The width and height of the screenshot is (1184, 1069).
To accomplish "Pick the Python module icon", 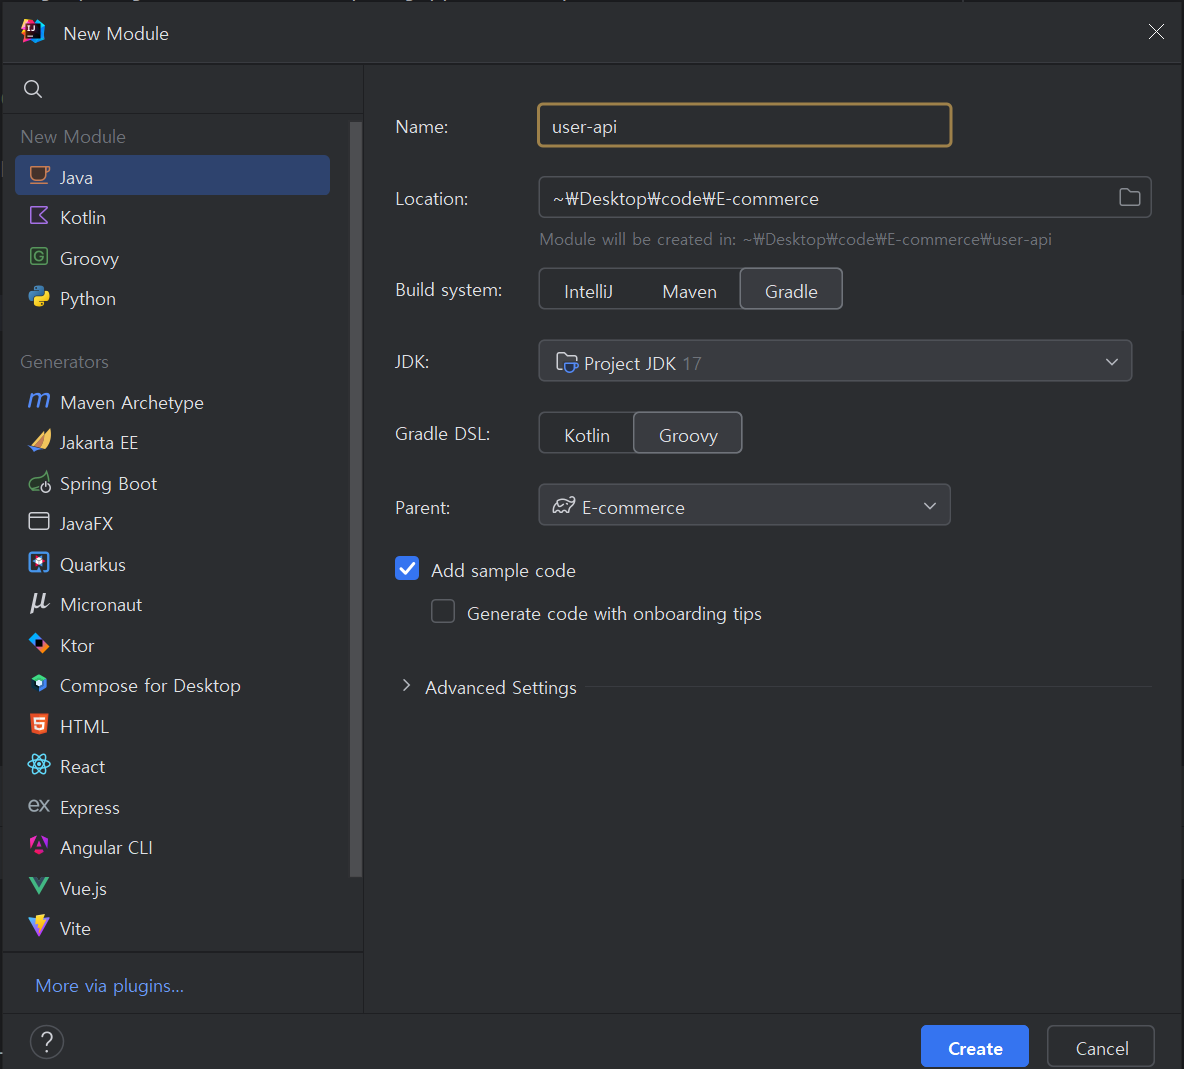I will point(39,297).
